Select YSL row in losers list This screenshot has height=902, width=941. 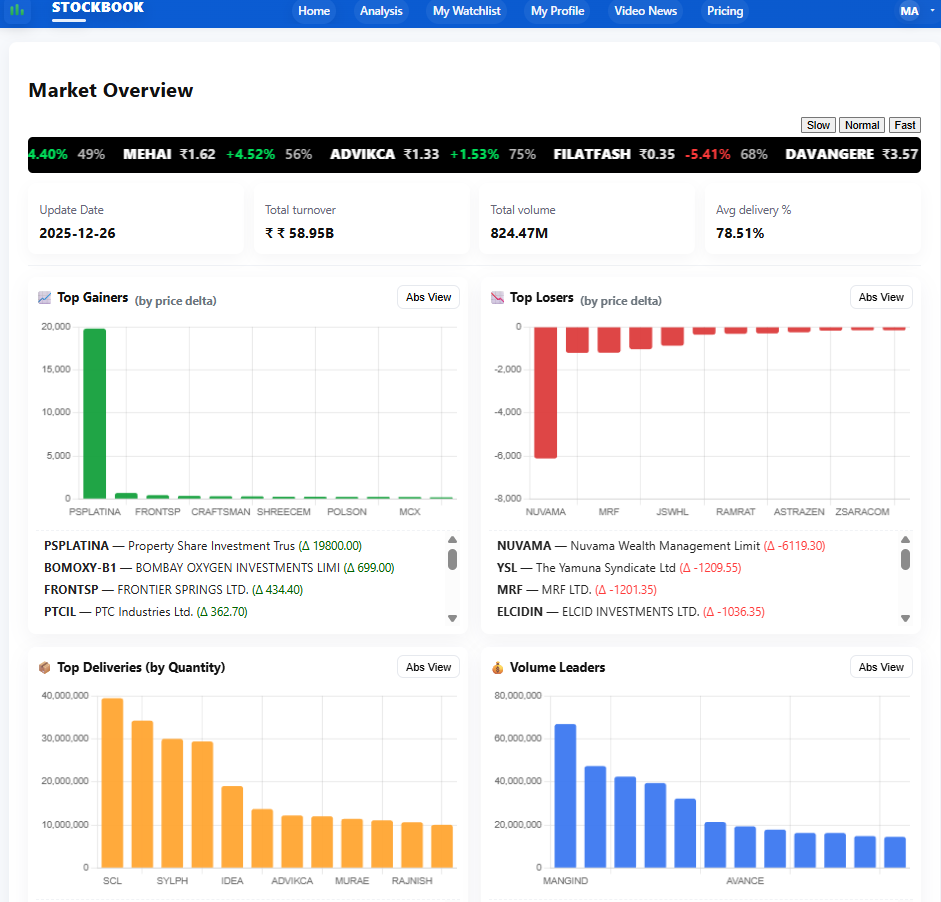[x=619, y=568]
